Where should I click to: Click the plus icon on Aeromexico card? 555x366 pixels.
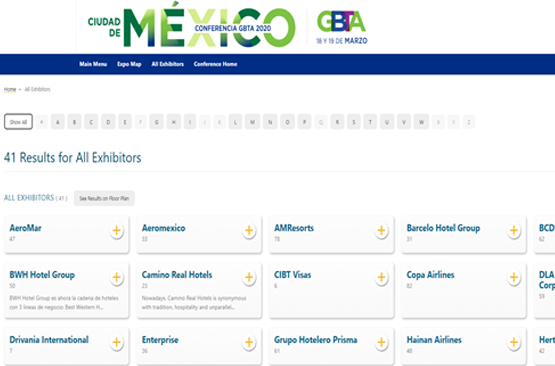(x=249, y=231)
